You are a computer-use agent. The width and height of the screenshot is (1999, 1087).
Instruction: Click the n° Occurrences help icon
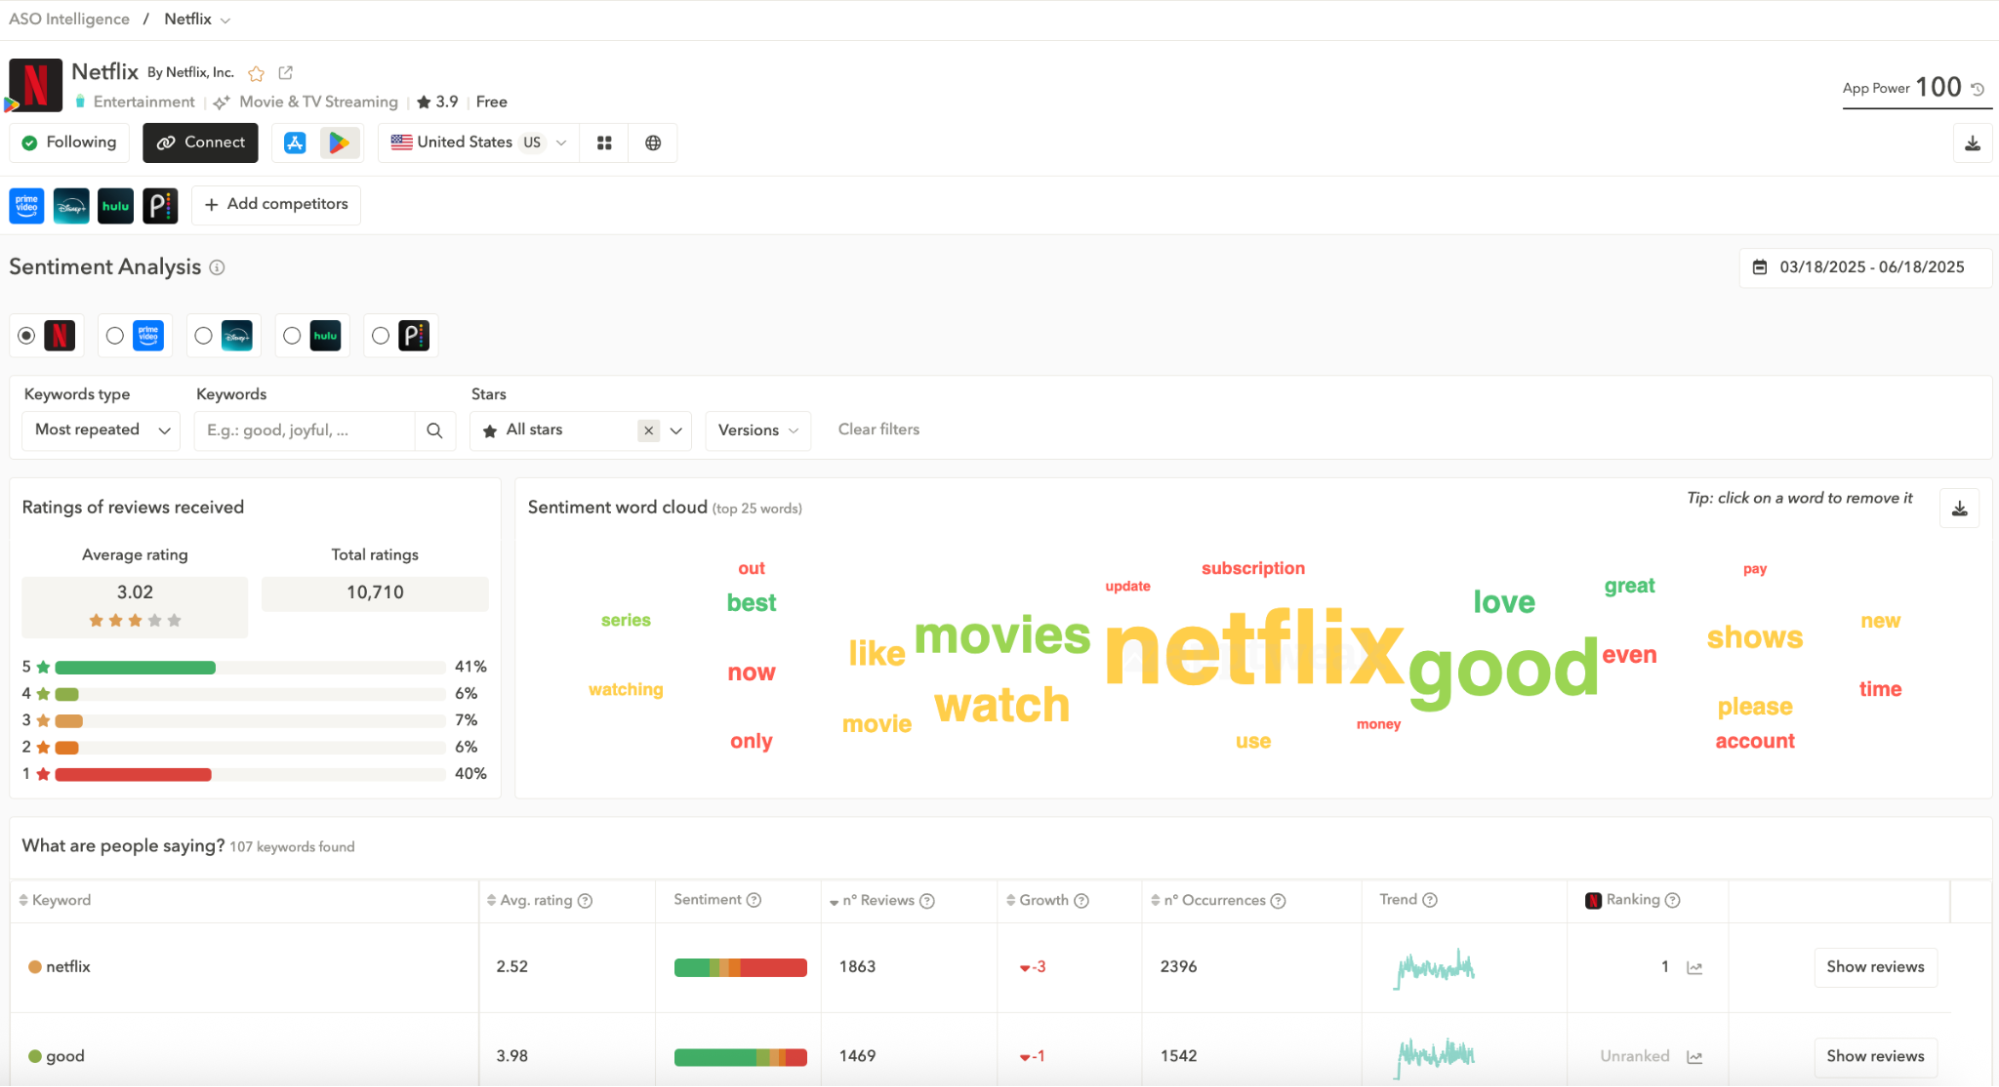coord(1278,901)
